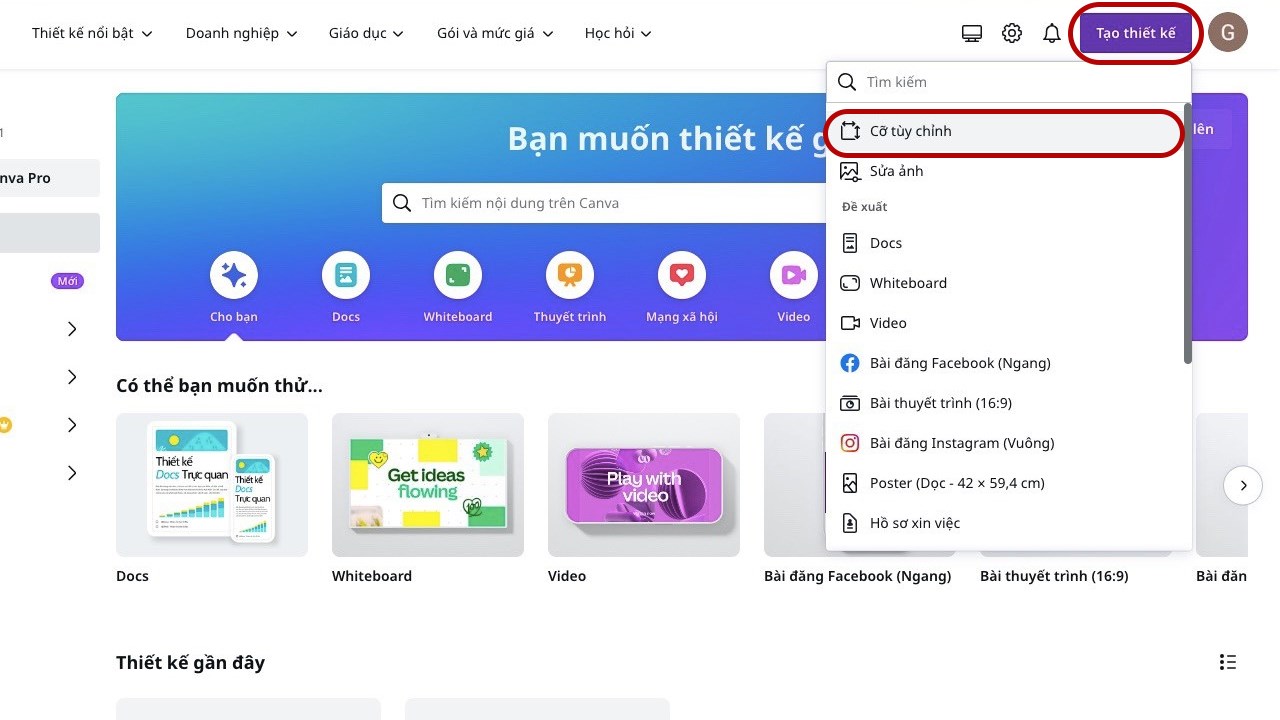Click Bài đăng Facebook (Ngang) card label

pos(858,576)
